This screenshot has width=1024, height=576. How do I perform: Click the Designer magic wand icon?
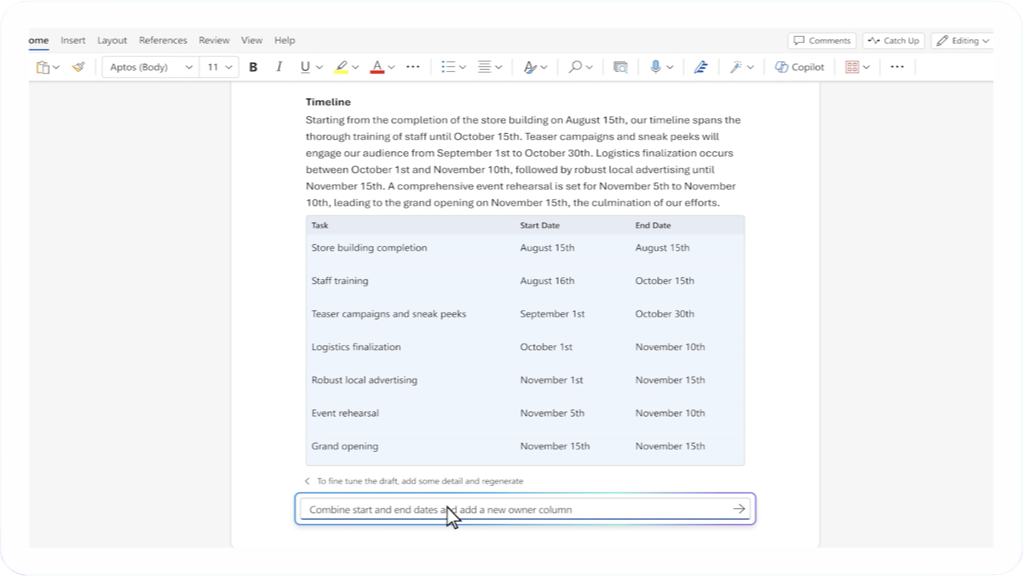click(736, 67)
